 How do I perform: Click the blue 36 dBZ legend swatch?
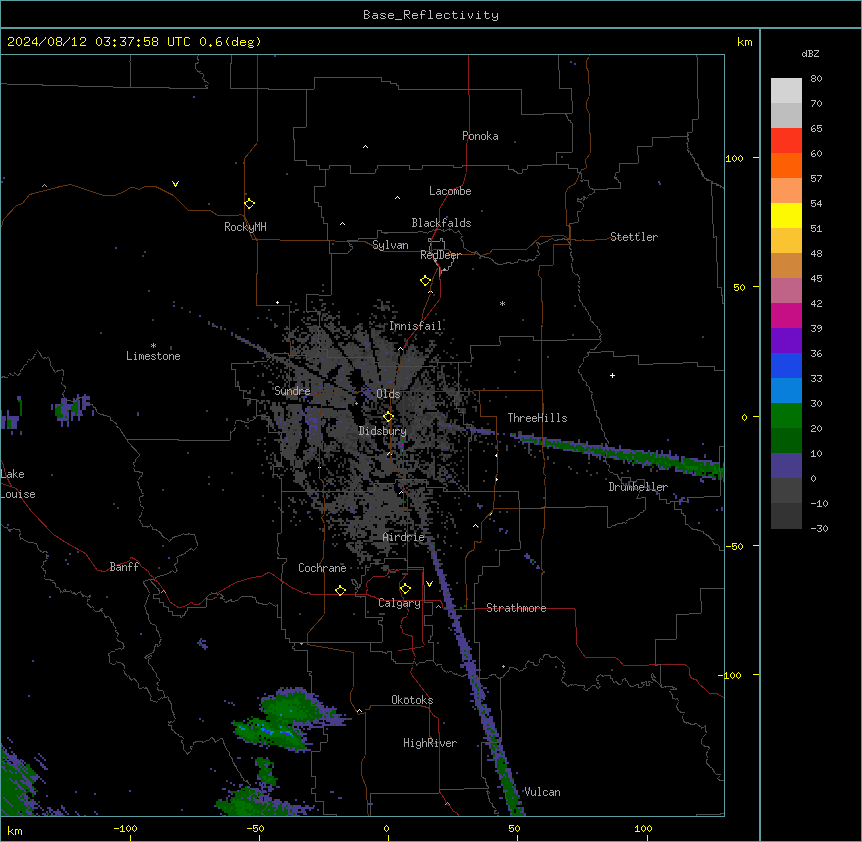[x=786, y=365]
